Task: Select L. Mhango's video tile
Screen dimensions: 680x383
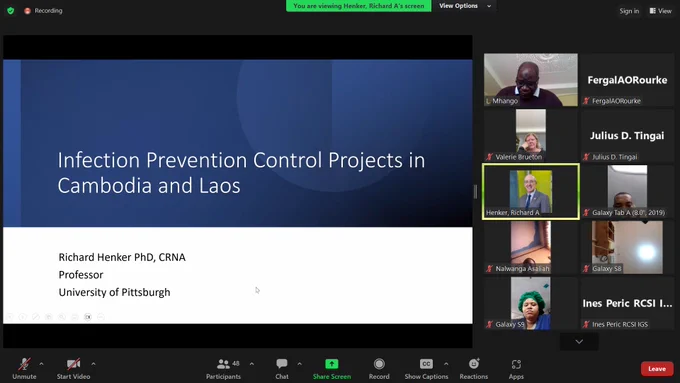Action: [531, 80]
